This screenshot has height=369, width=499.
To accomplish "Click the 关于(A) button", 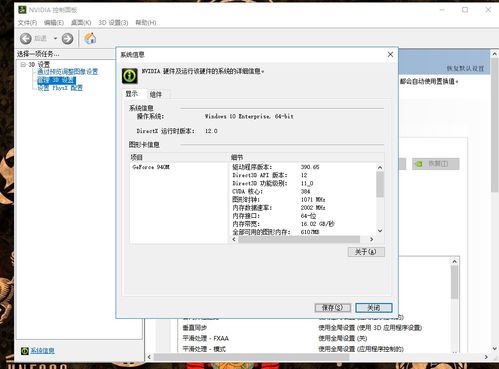I will 366,252.
